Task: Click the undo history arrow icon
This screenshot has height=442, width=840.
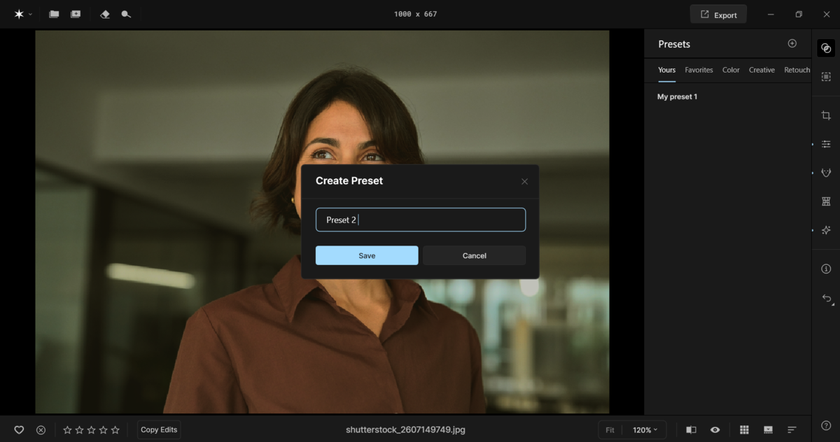Action: (x=826, y=299)
